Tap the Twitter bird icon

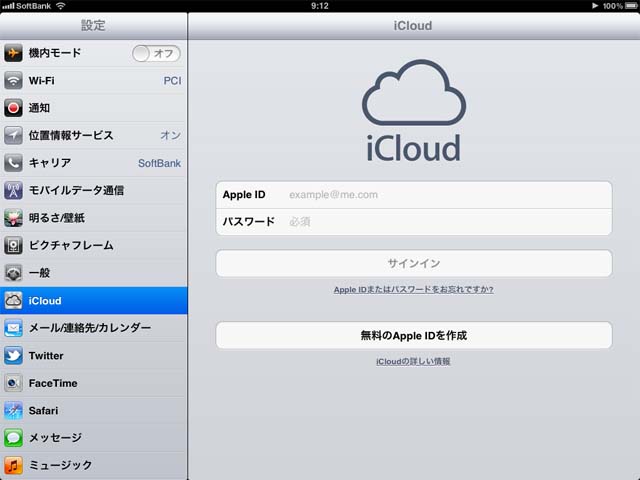point(13,356)
